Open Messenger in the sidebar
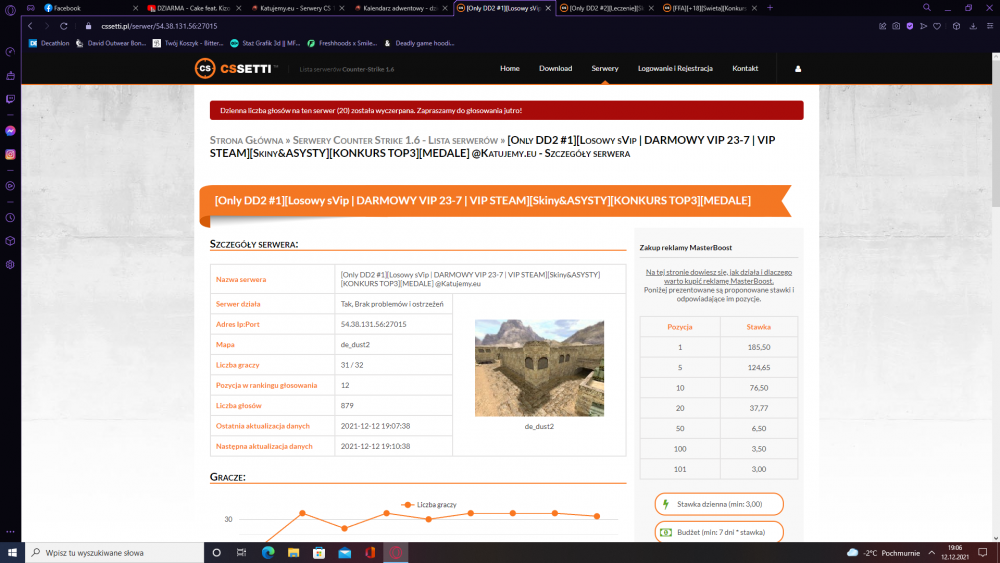 click(x=10, y=131)
